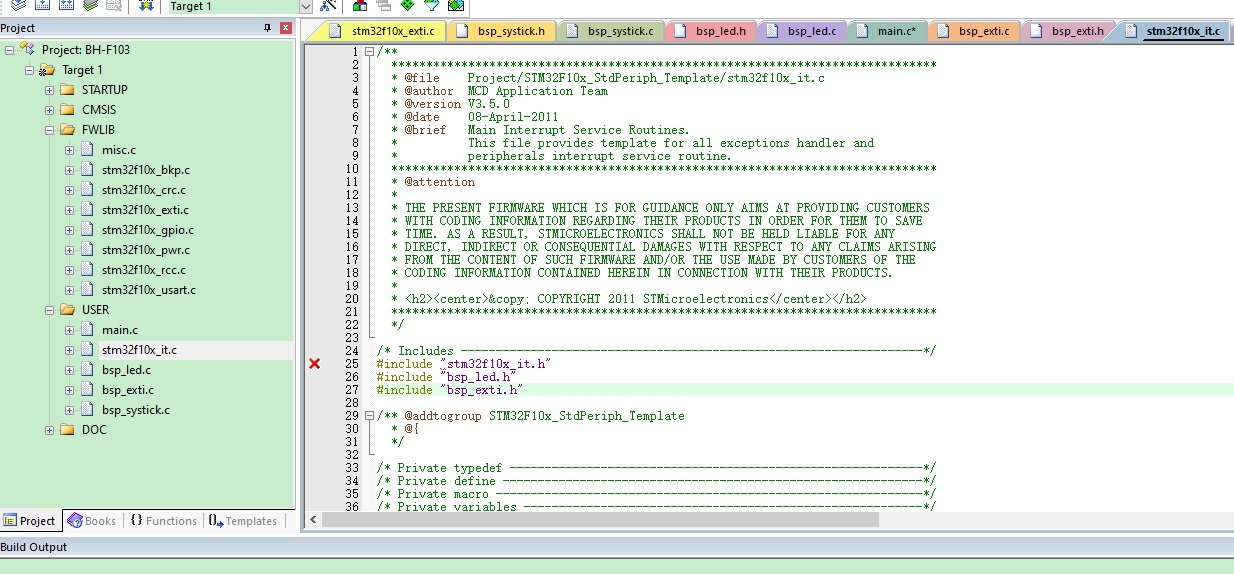Switch to the bsp_exti.c editor tab
The width and height of the screenshot is (1234, 574).
(973, 31)
